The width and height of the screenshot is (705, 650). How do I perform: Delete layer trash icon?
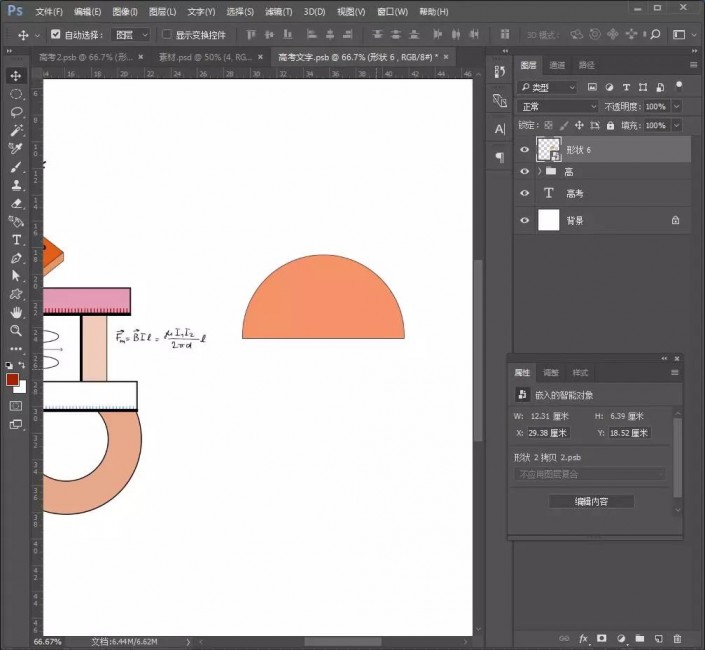coord(677,638)
